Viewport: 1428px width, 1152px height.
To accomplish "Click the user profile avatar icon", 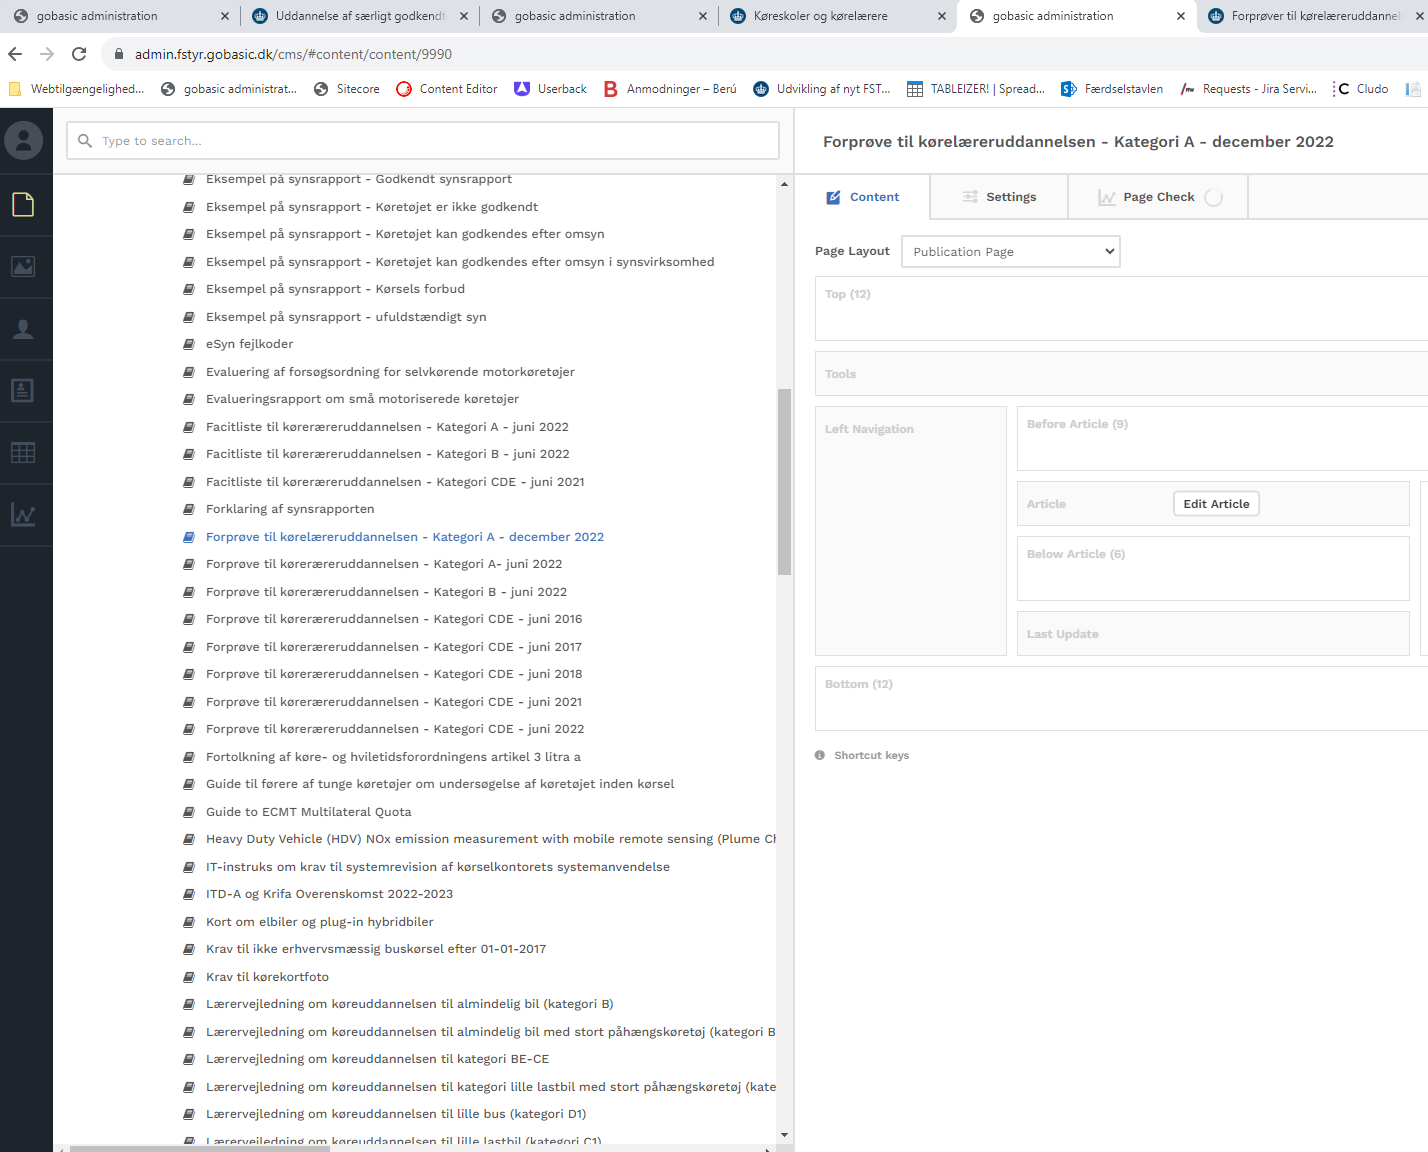I will pos(23,141).
